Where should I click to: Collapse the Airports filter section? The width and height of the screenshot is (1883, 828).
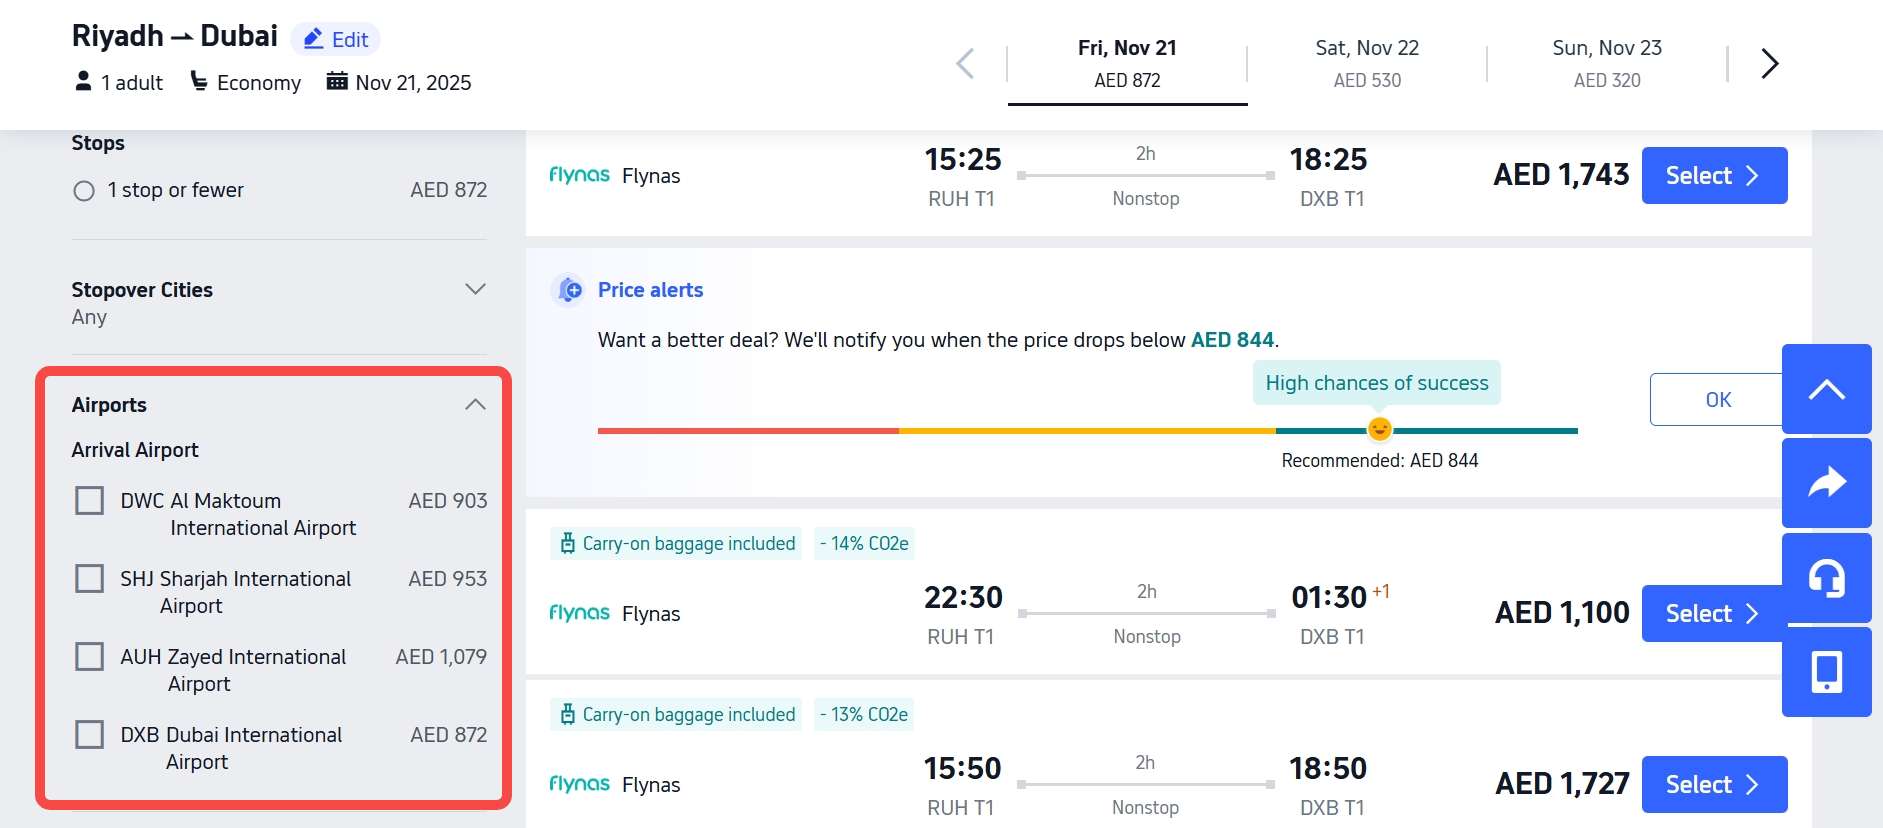[x=475, y=404]
